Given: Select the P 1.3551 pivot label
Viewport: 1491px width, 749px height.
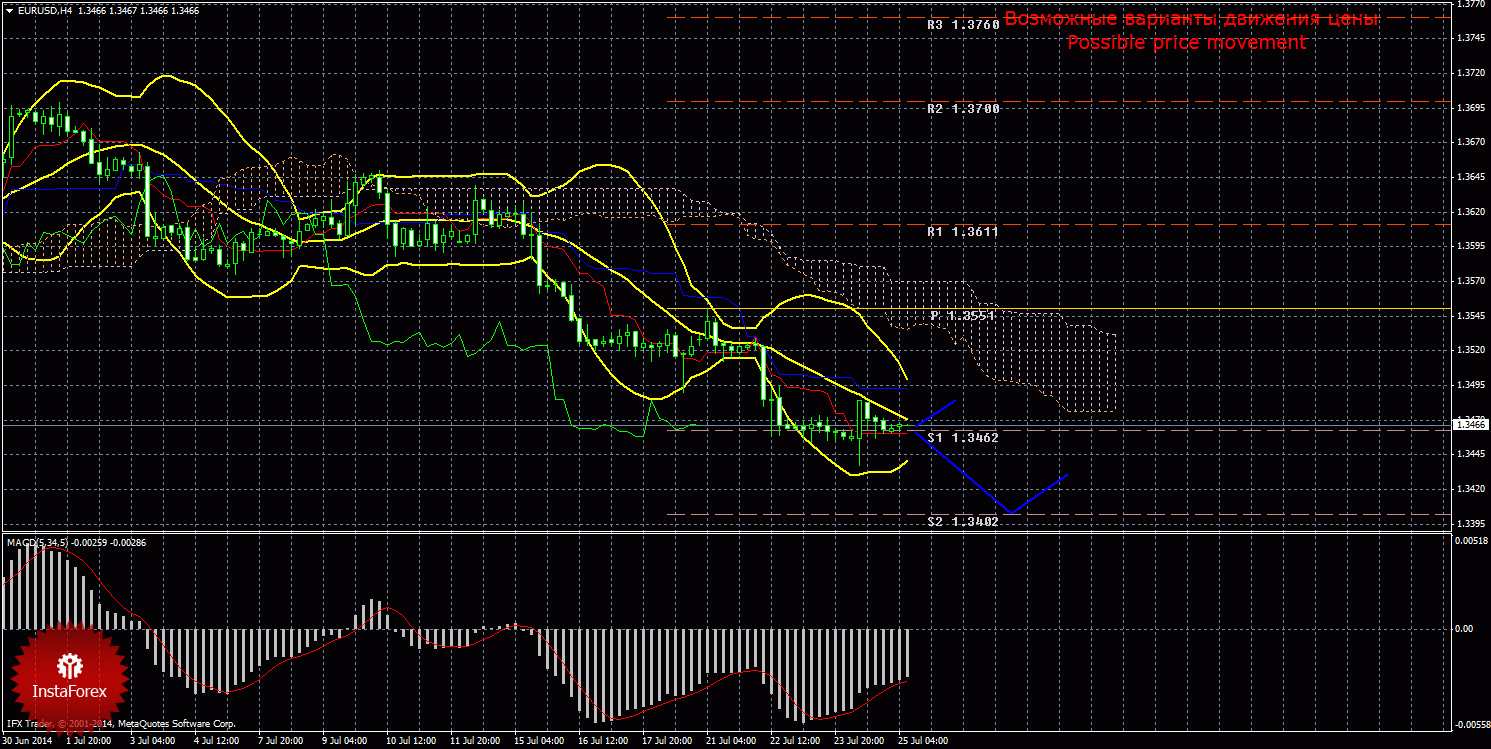Looking at the screenshot, I should click(964, 315).
